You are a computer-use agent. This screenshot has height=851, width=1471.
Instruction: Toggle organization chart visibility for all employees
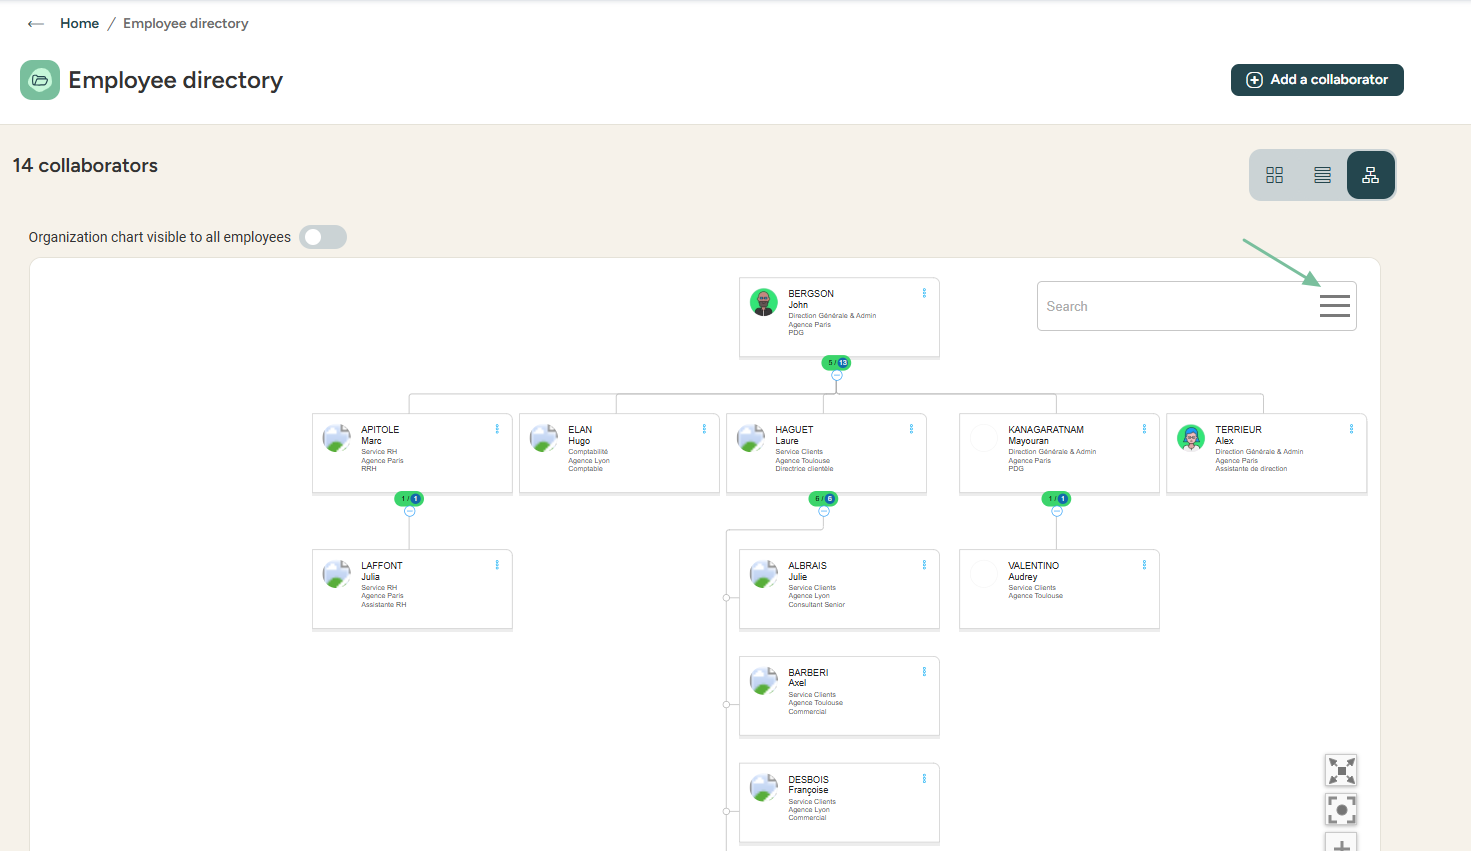pos(322,237)
